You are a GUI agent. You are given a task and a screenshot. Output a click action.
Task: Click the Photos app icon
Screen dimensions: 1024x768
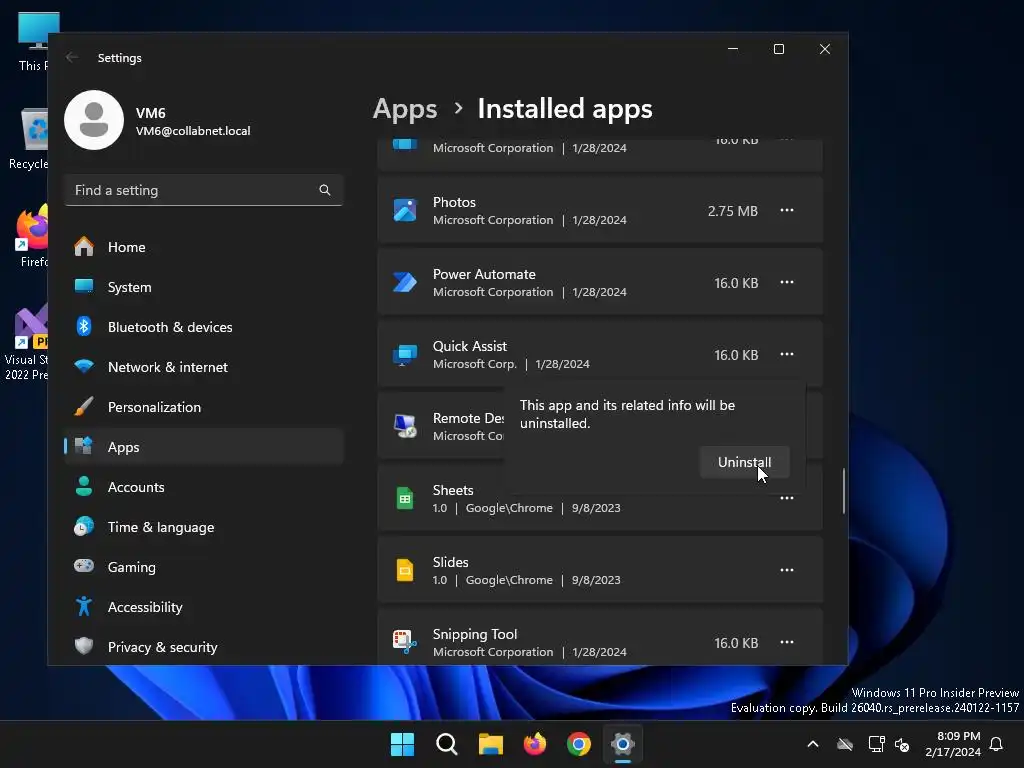pyautogui.click(x=405, y=210)
